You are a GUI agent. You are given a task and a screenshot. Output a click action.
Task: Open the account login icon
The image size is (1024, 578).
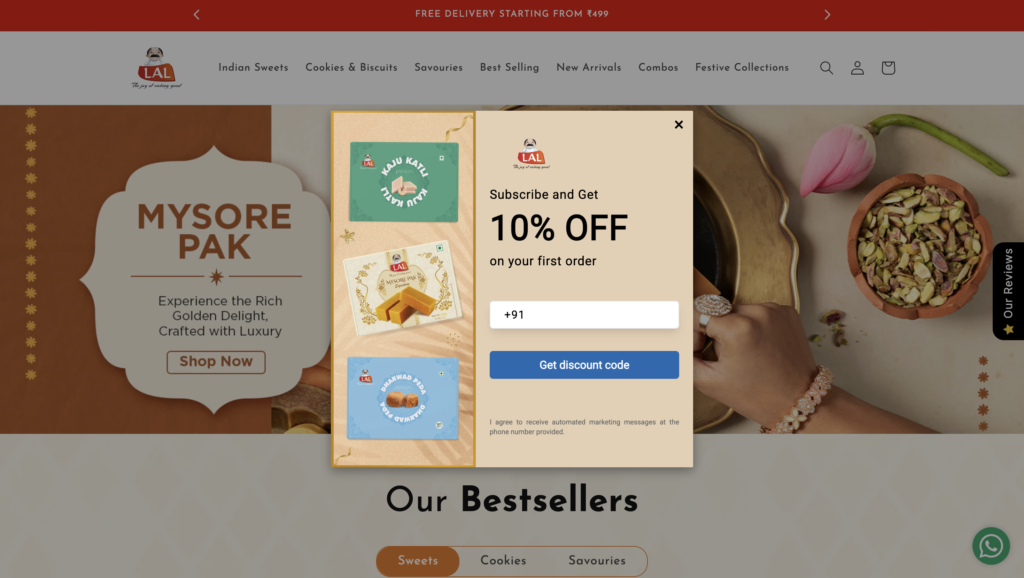pyautogui.click(x=857, y=68)
